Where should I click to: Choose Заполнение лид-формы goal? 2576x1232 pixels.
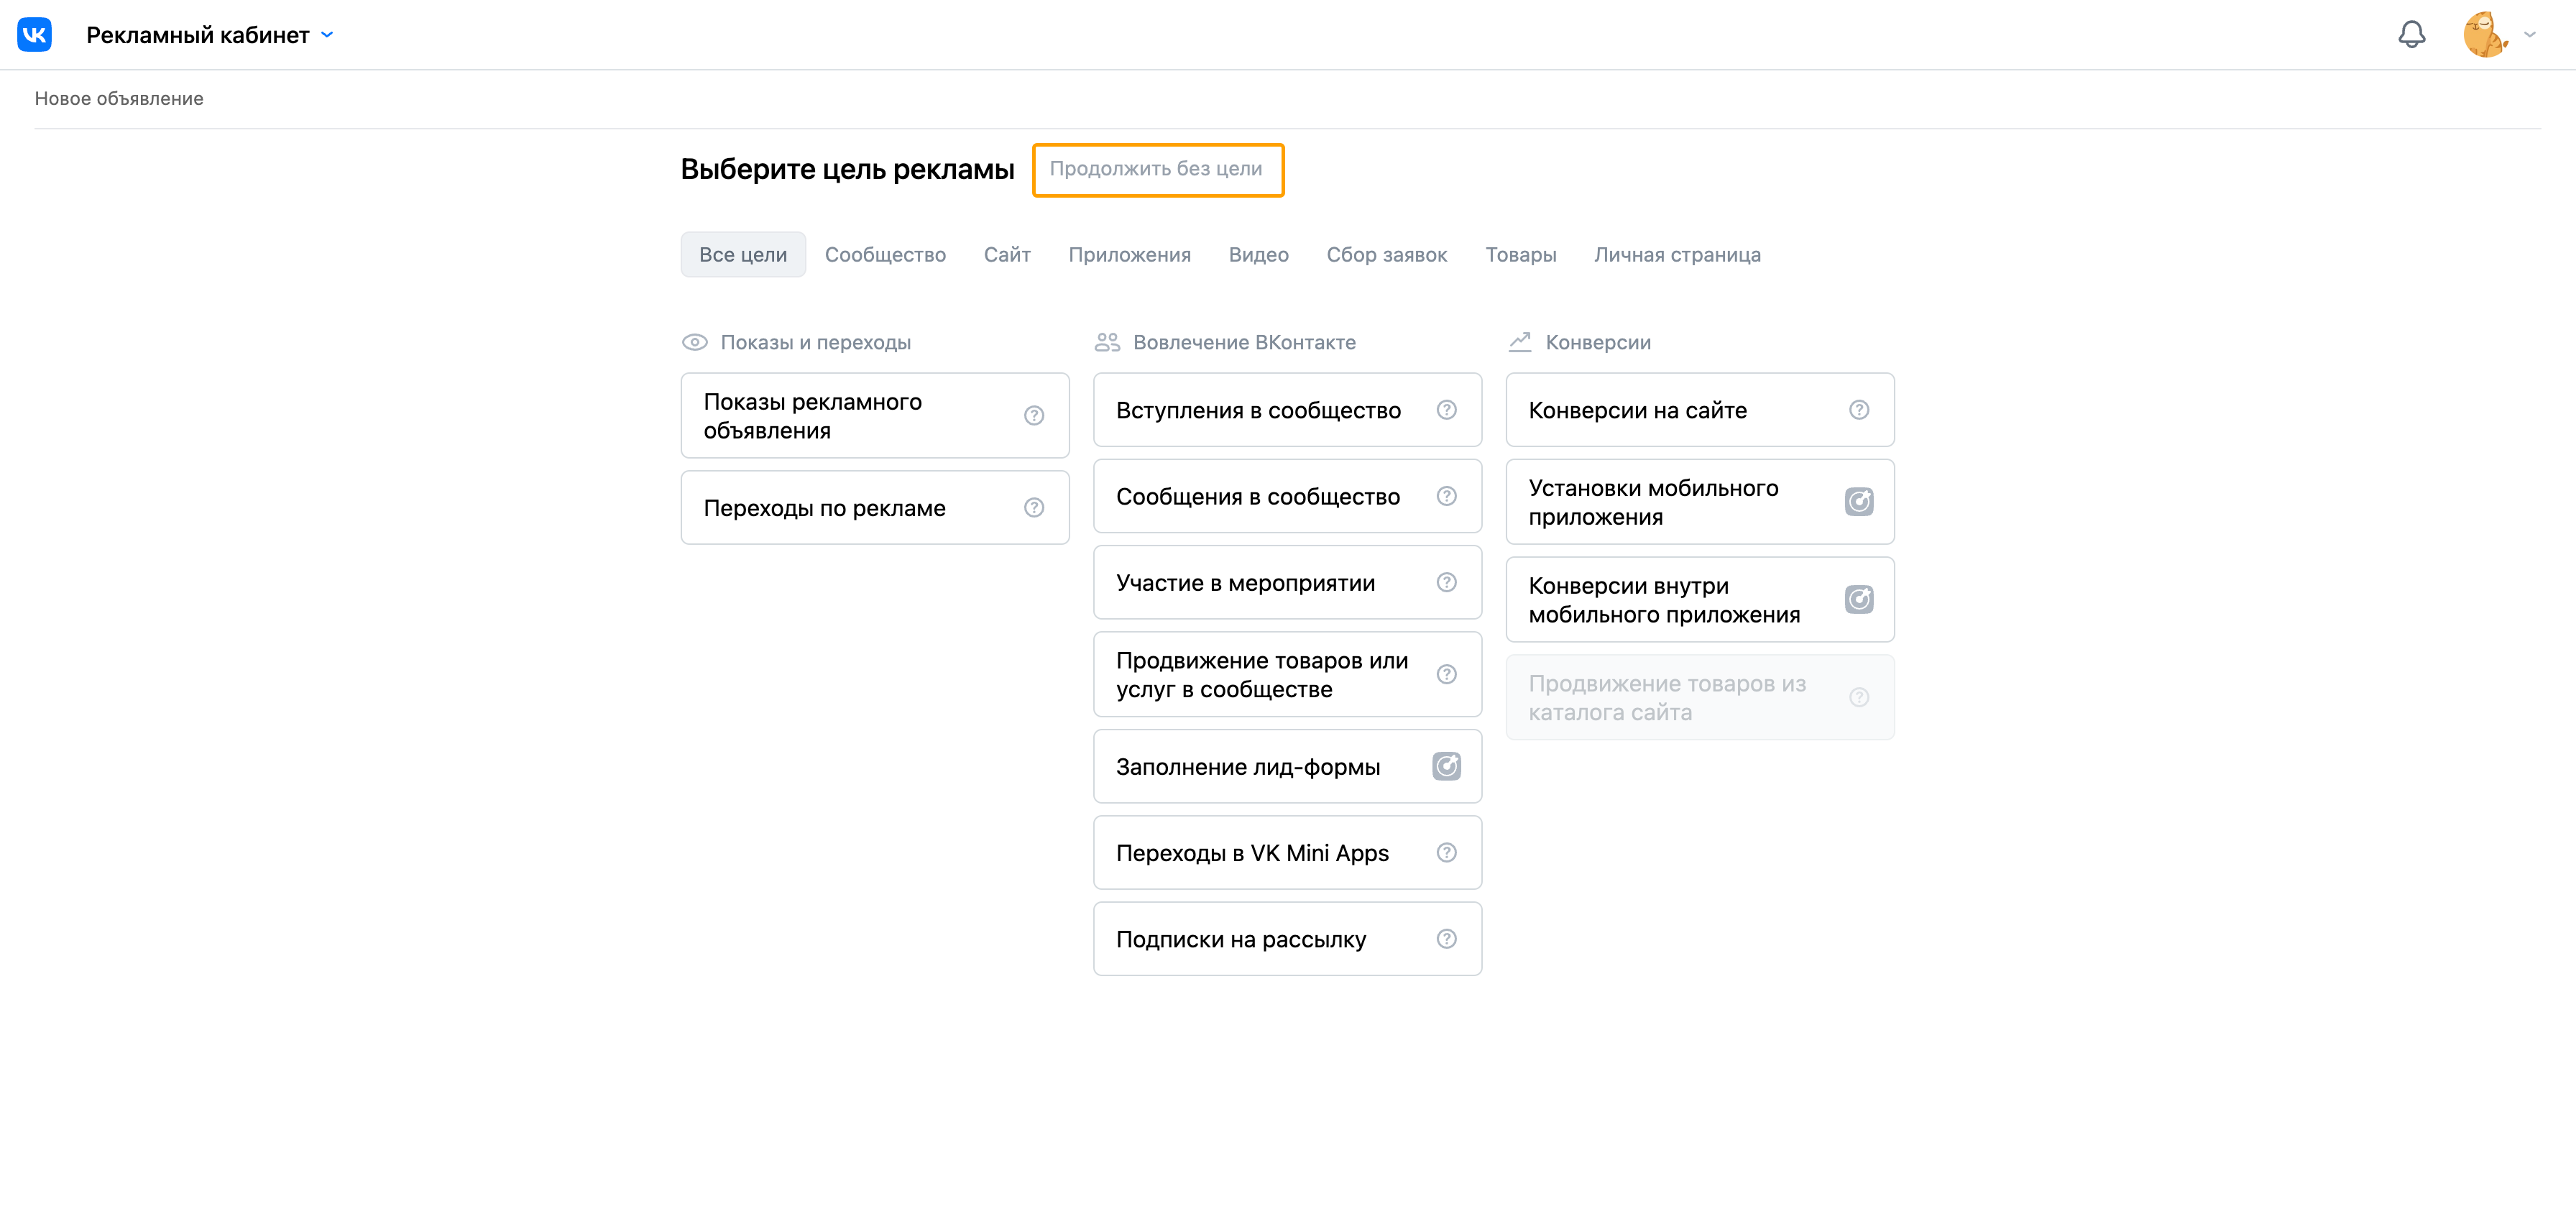1287,767
